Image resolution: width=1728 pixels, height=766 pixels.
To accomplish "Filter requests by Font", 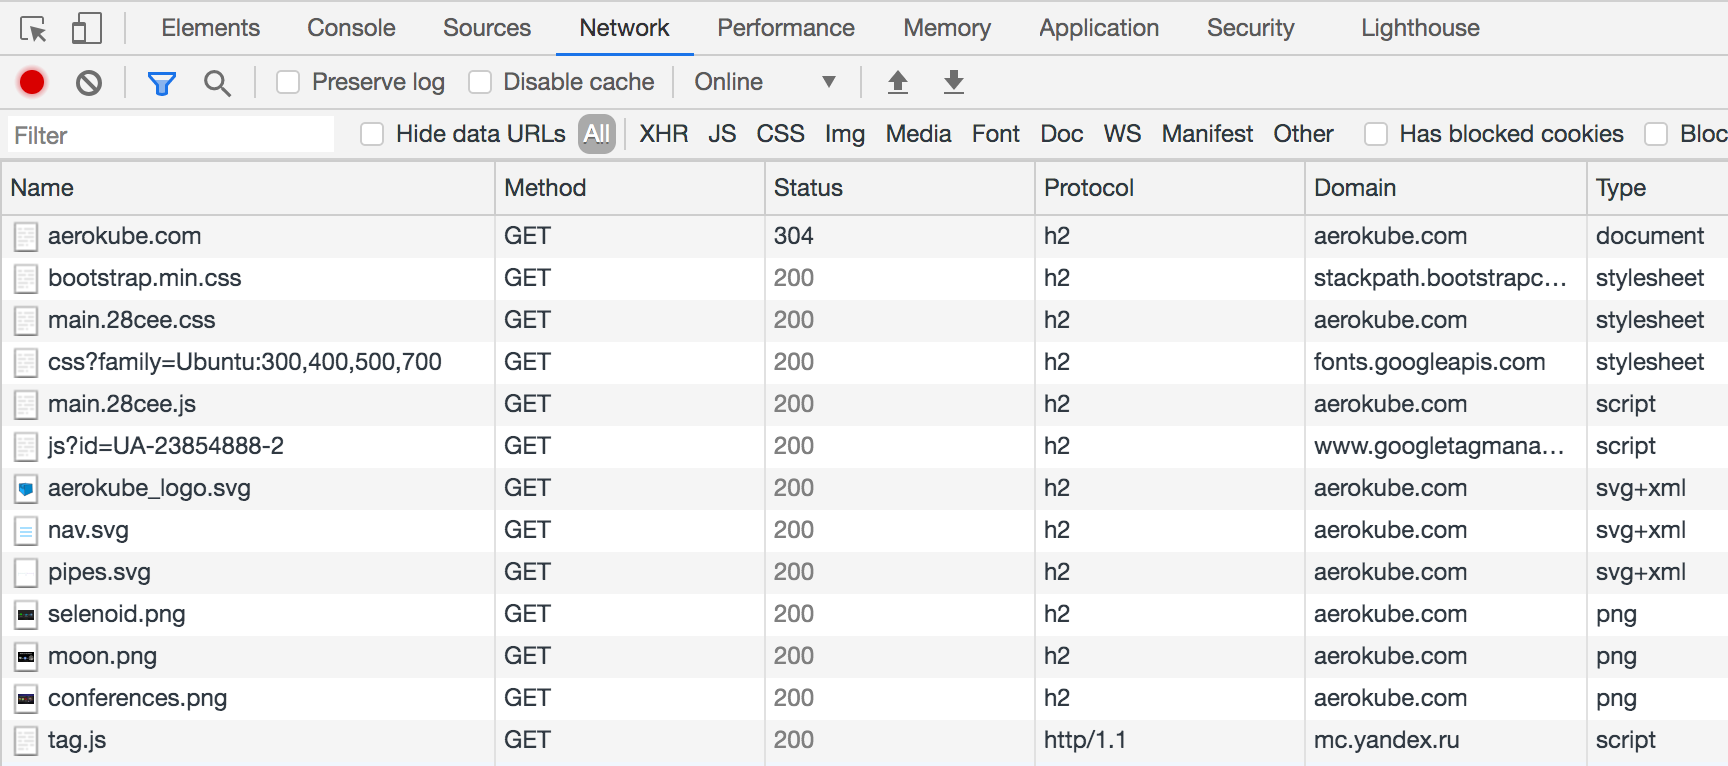I will click(996, 134).
